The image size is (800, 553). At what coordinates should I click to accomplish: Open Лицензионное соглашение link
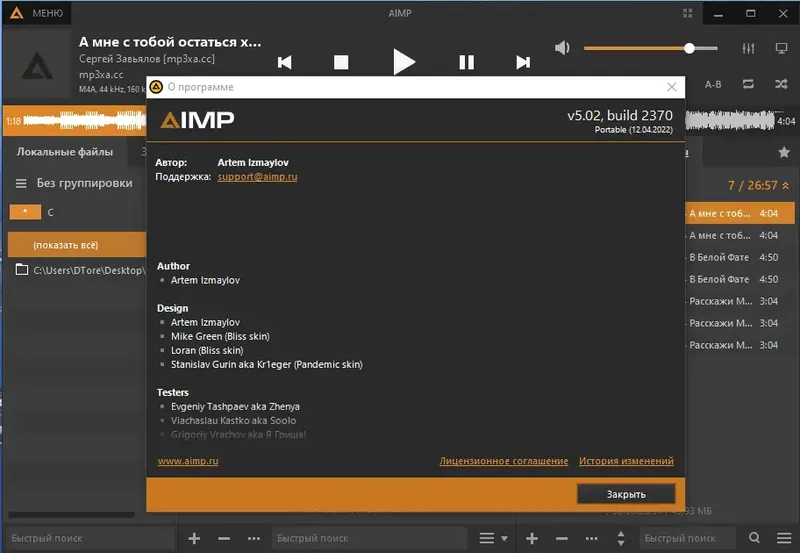tap(504, 461)
